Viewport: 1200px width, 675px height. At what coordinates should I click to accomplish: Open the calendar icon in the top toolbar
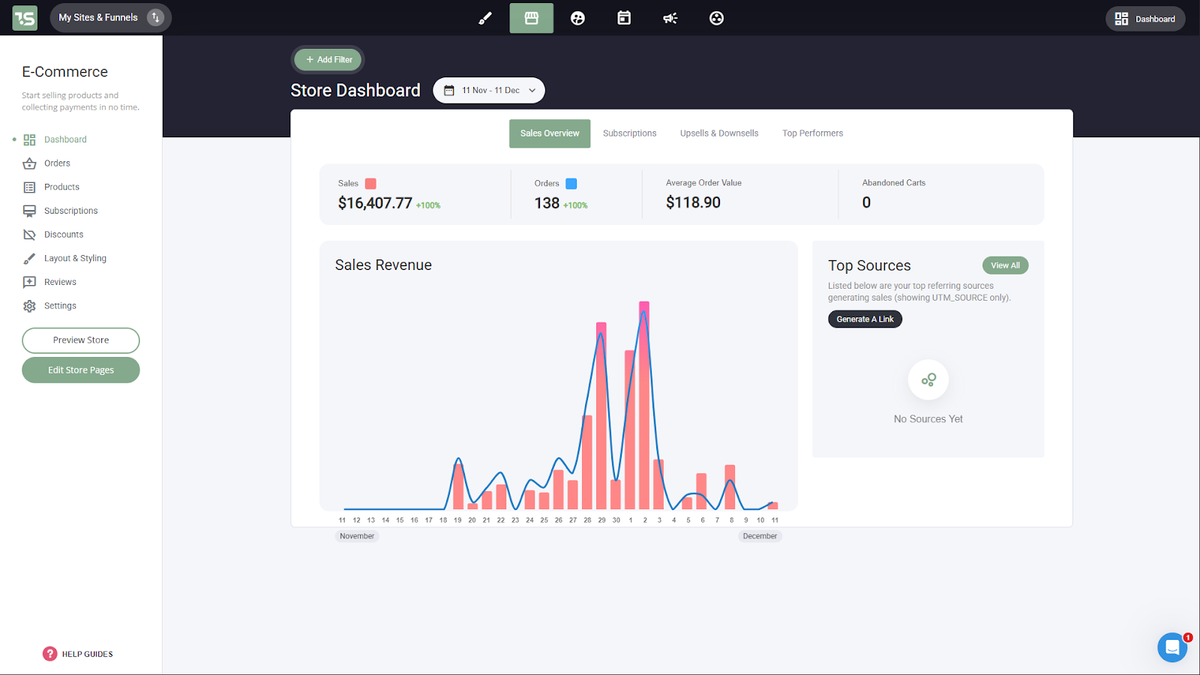point(624,17)
